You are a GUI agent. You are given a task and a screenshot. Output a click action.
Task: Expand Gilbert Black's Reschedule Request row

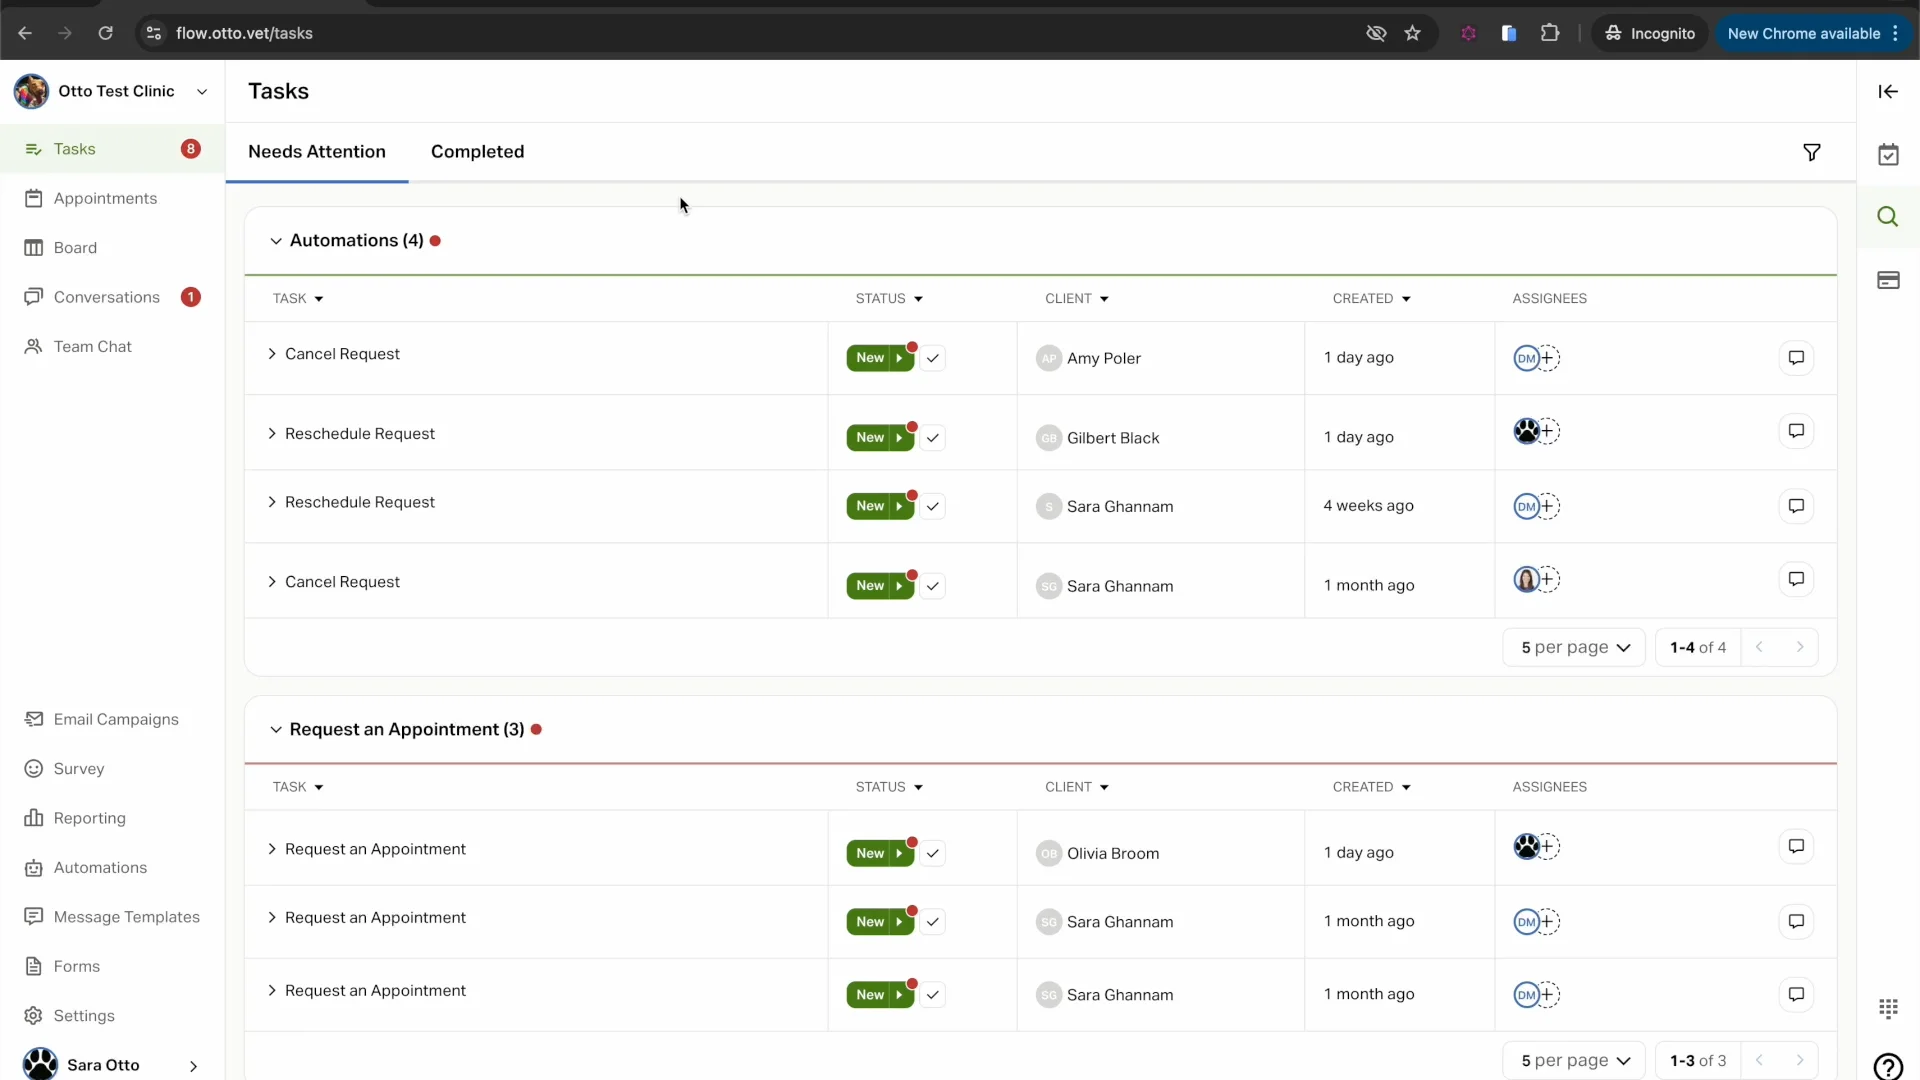point(271,433)
